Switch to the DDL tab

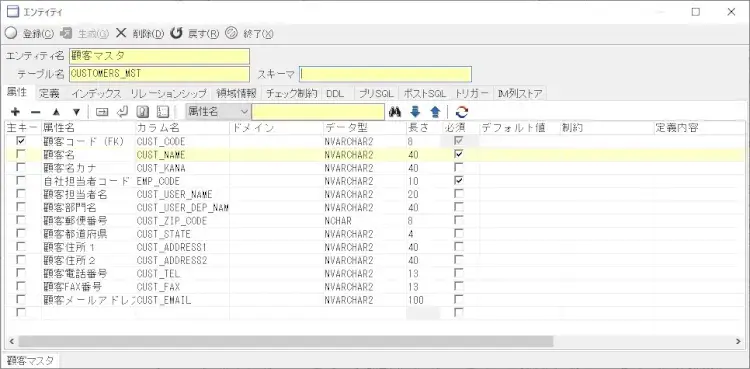[x=335, y=93]
